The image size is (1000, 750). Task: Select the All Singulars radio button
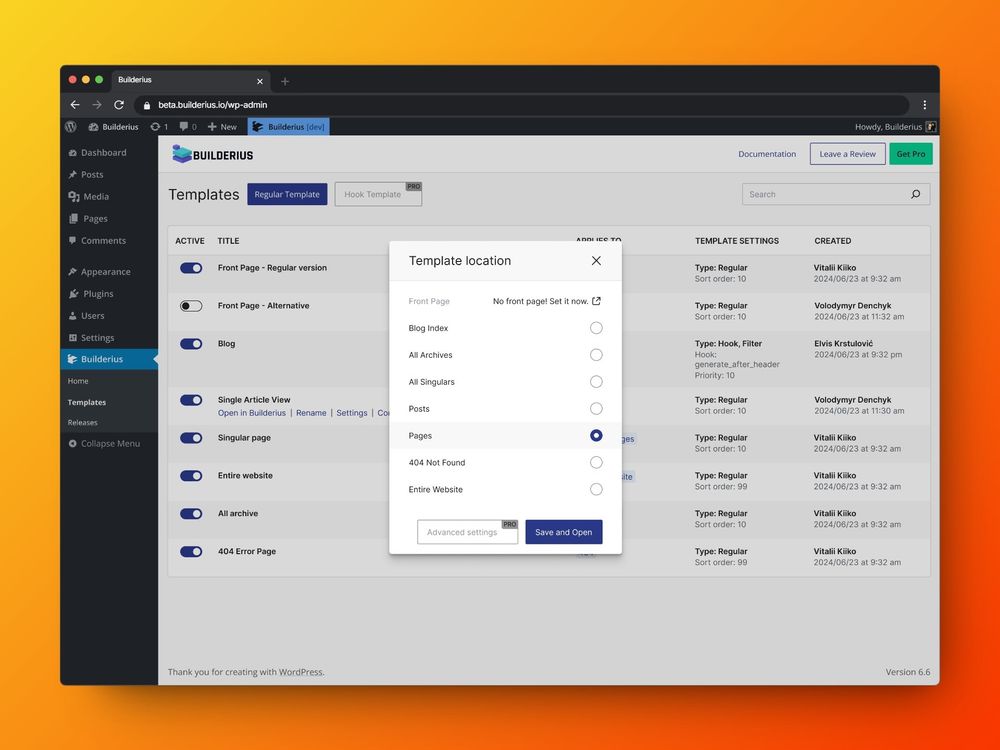[x=596, y=381]
